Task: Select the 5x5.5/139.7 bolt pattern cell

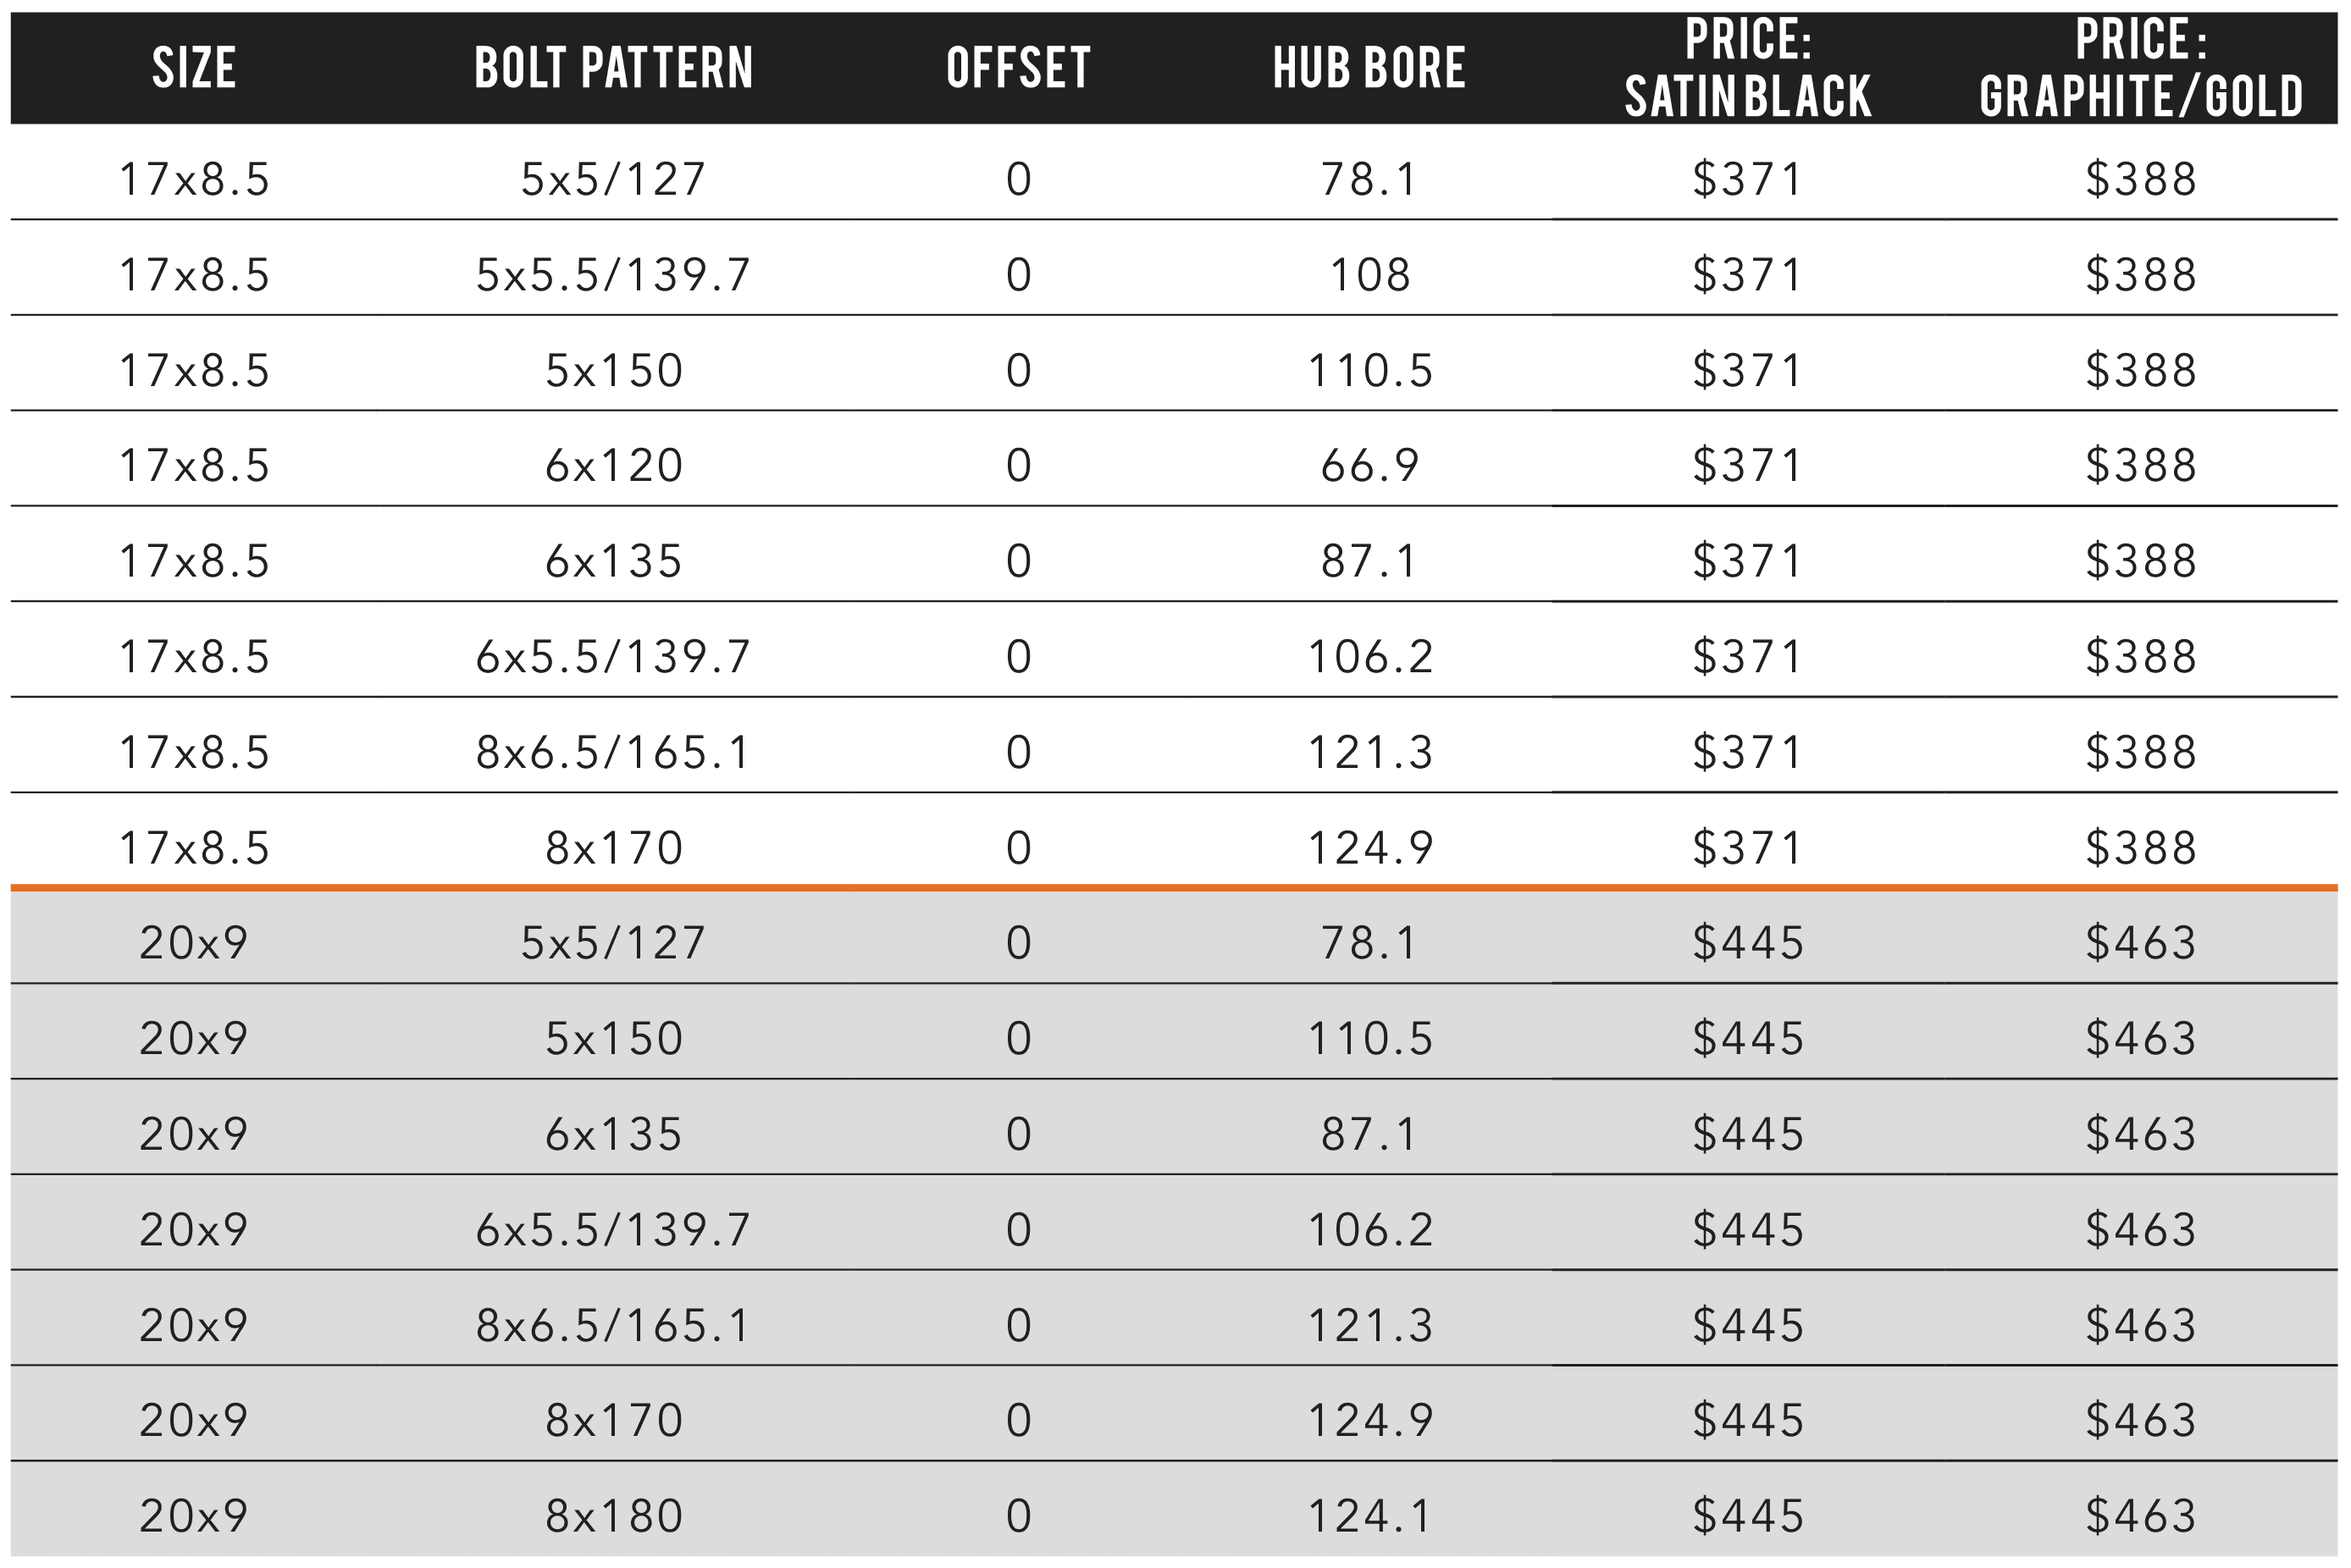Action: click(613, 275)
